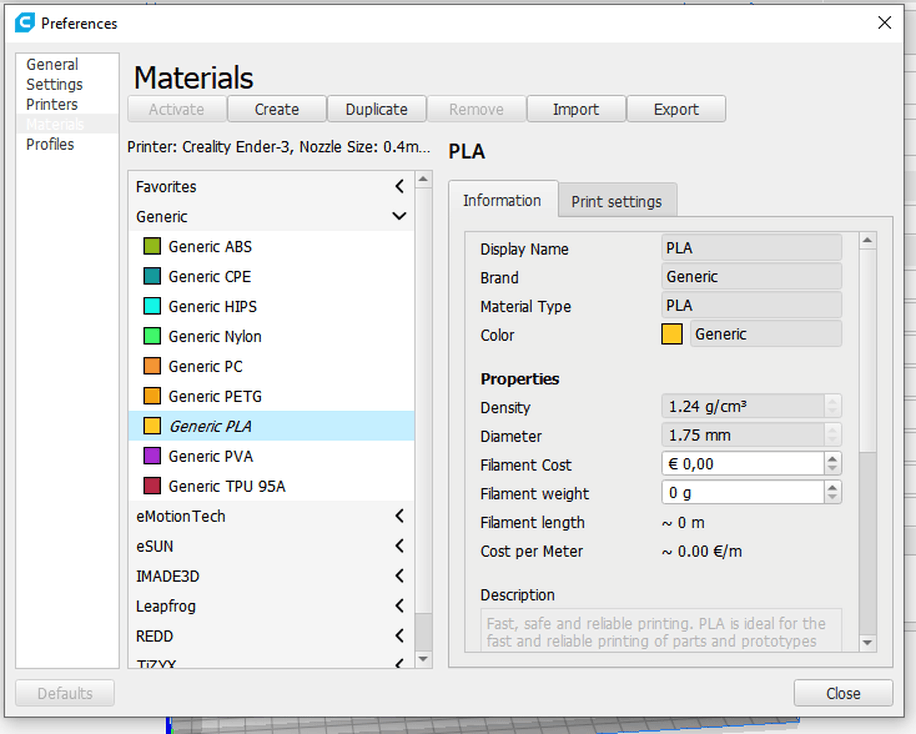The image size is (916, 734).
Task: Select Generic PLA in material list
Action: (x=271, y=426)
